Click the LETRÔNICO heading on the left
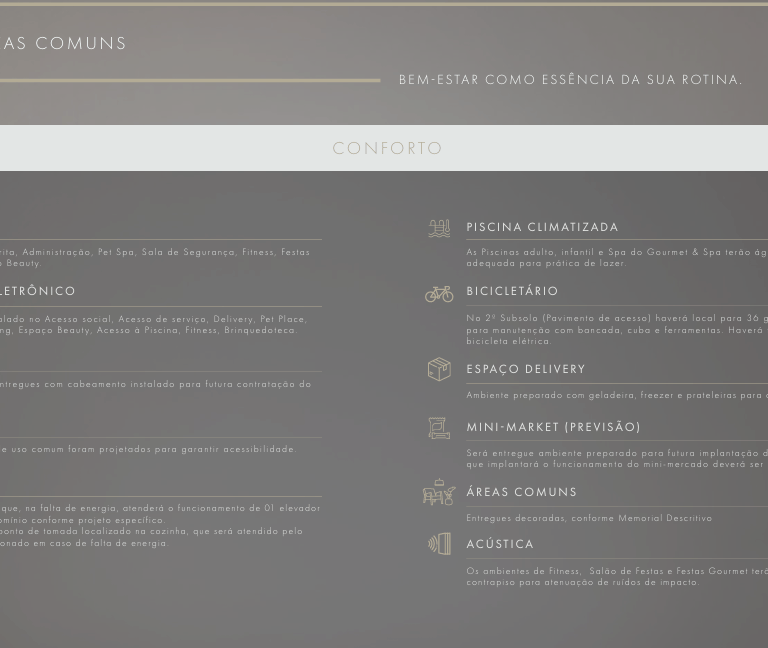 (38, 291)
